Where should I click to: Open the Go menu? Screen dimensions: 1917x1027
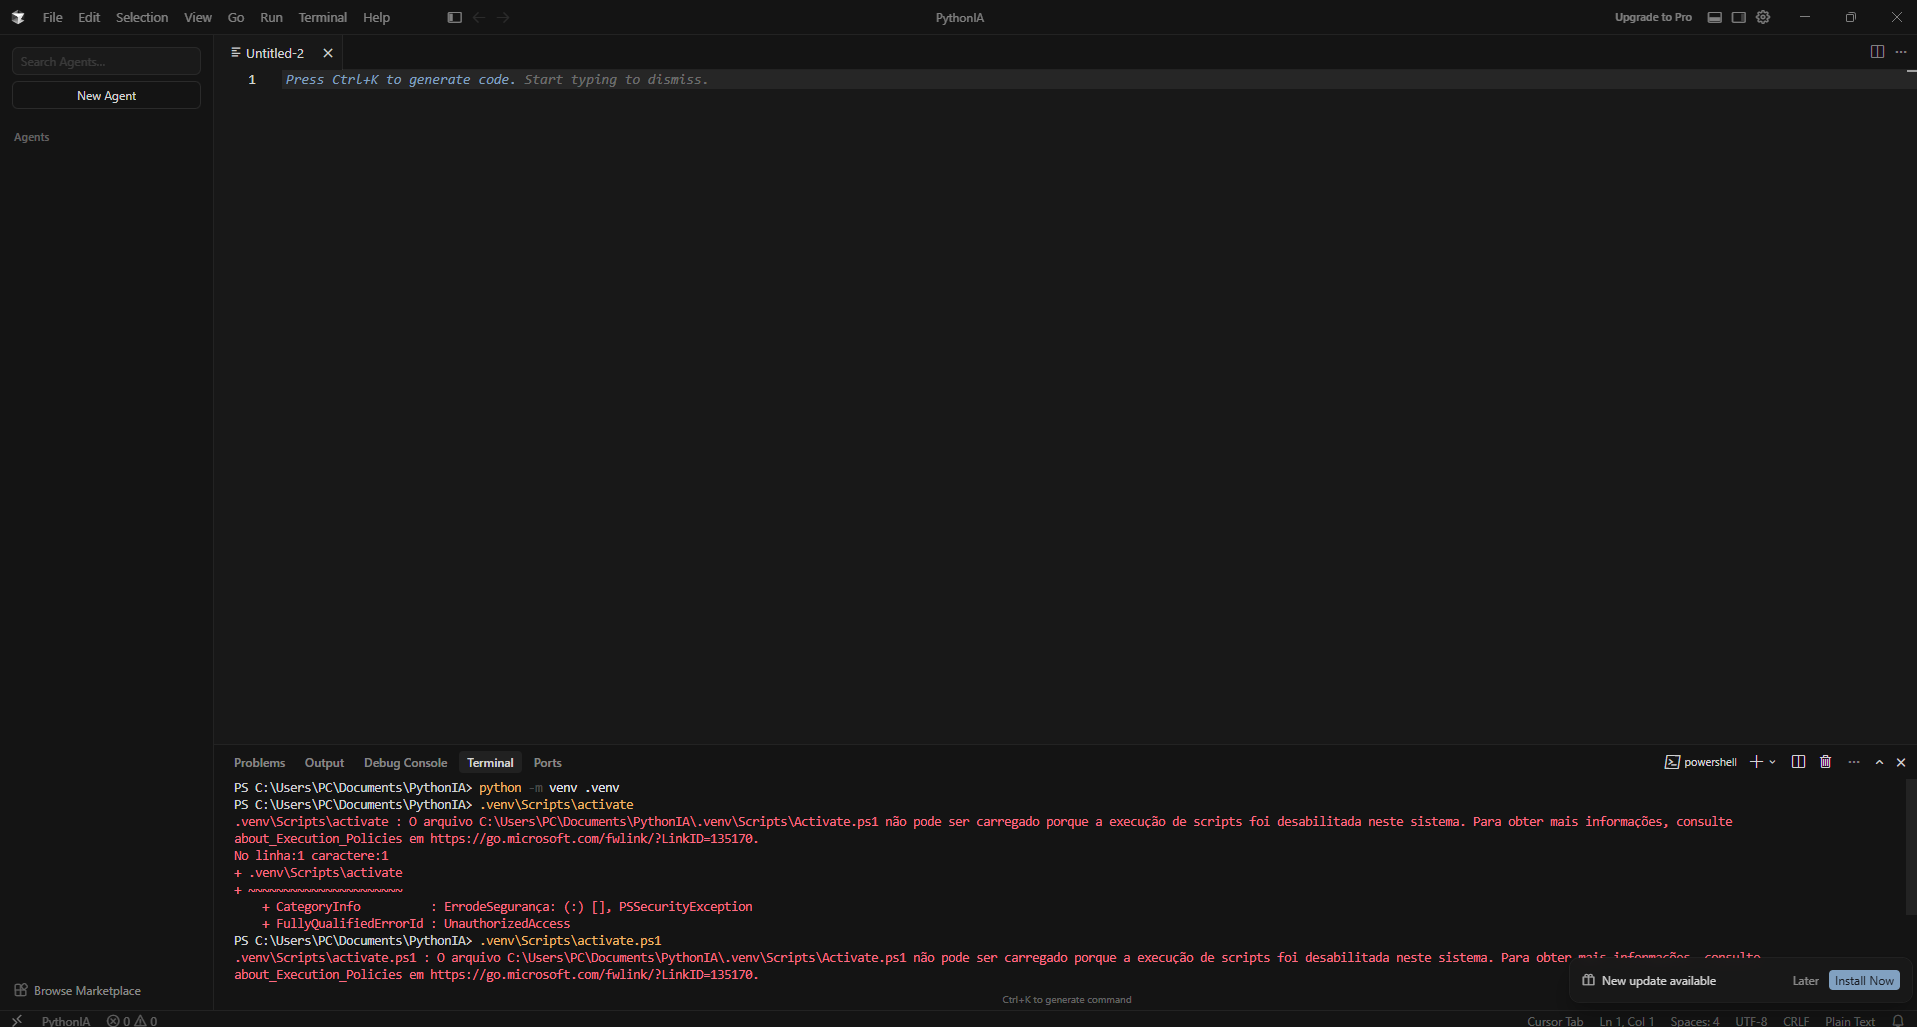click(x=236, y=17)
